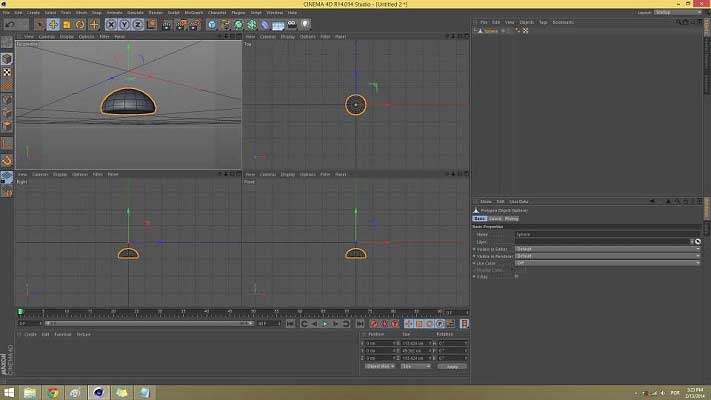Enable the X-Ray checkbox

point(517,276)
